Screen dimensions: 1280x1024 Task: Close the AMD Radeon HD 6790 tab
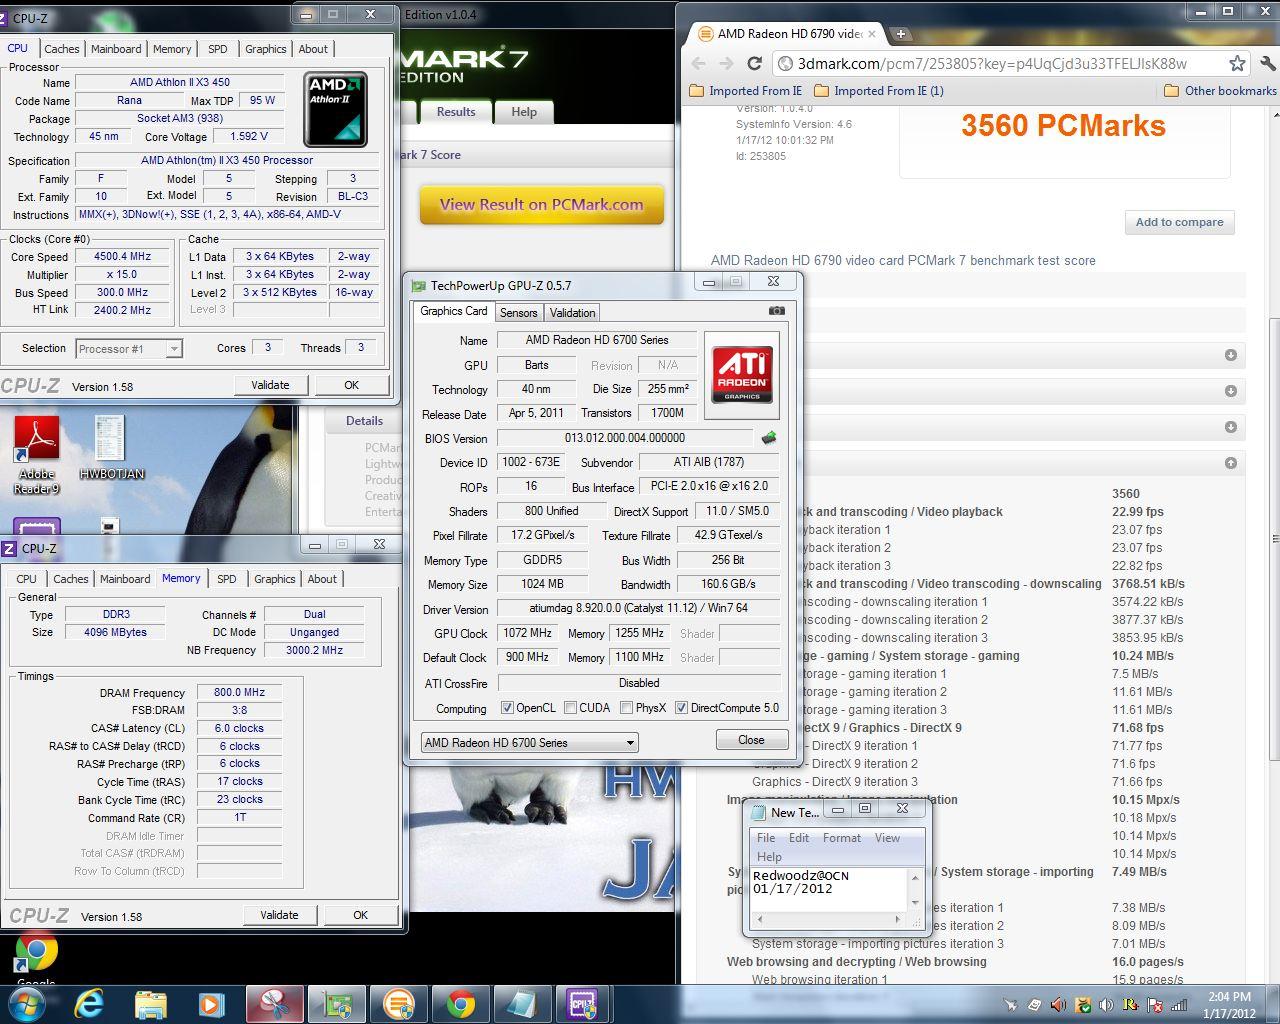point(871,34)
